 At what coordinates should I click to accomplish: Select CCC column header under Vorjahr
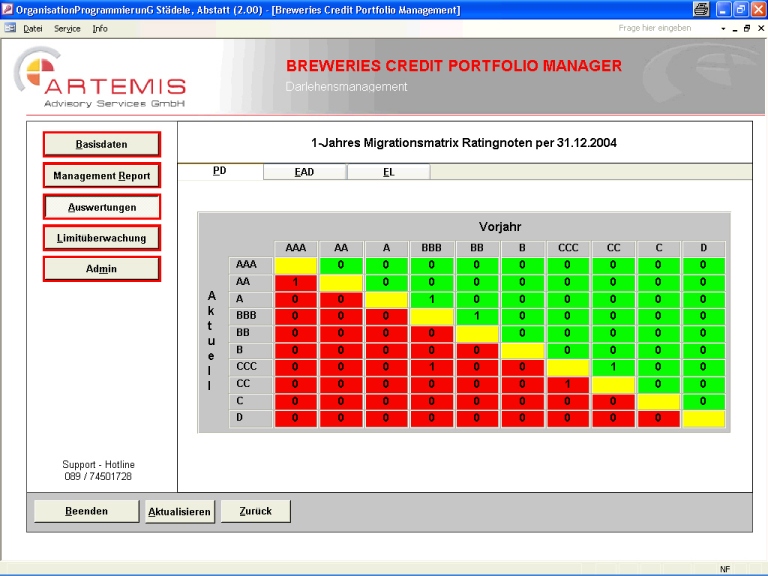(x=568, y=248)
